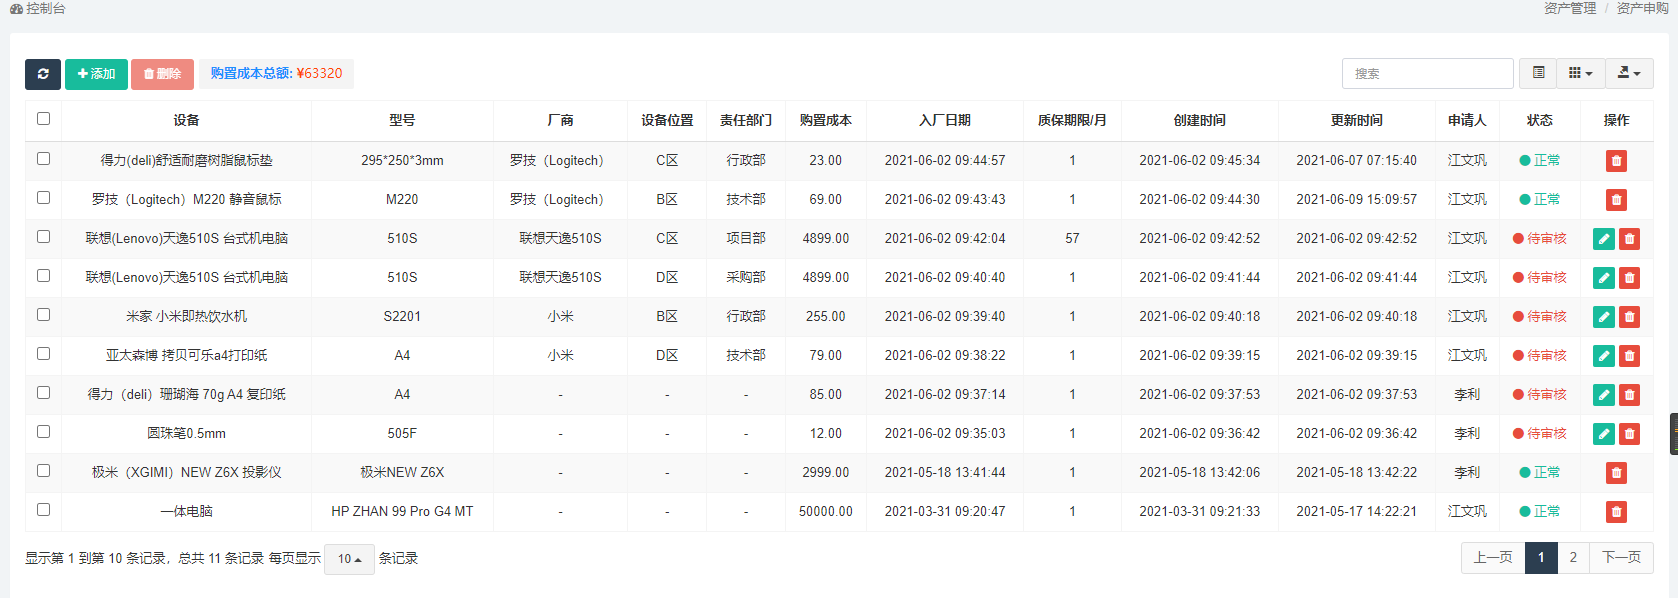Click the green 添加 button
Viewport: 1678px width, 598px height.
(96, 74)
